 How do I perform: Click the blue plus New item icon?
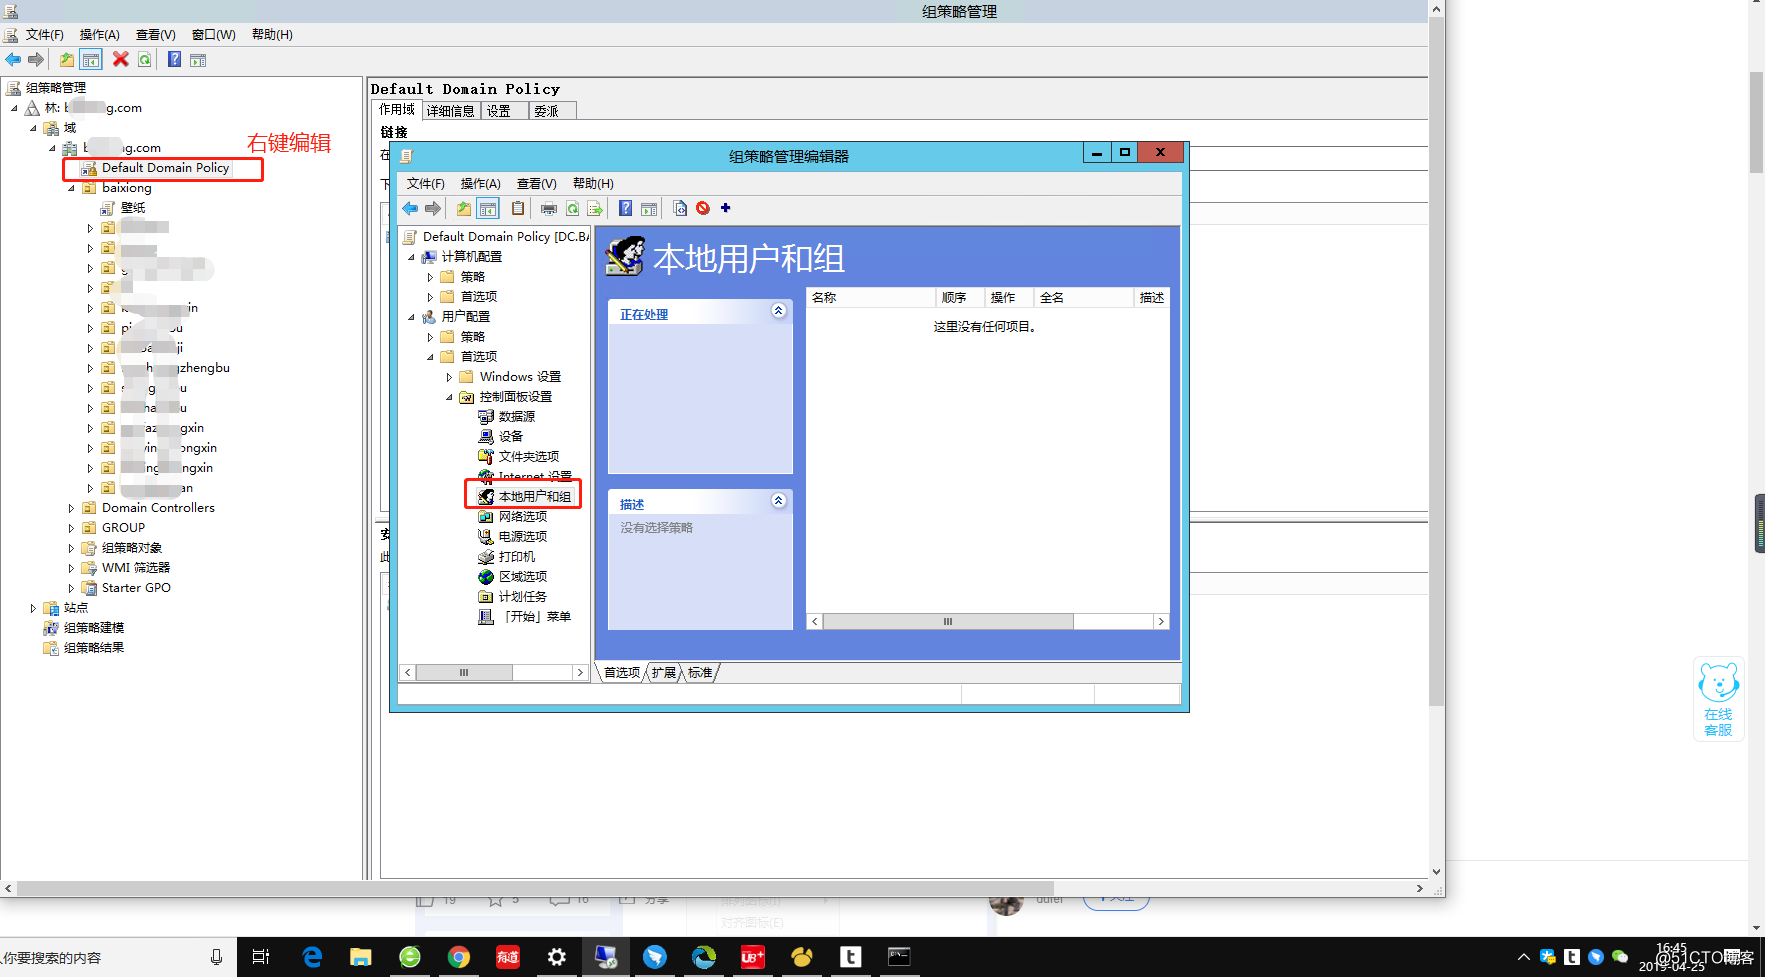coord(726,208)
